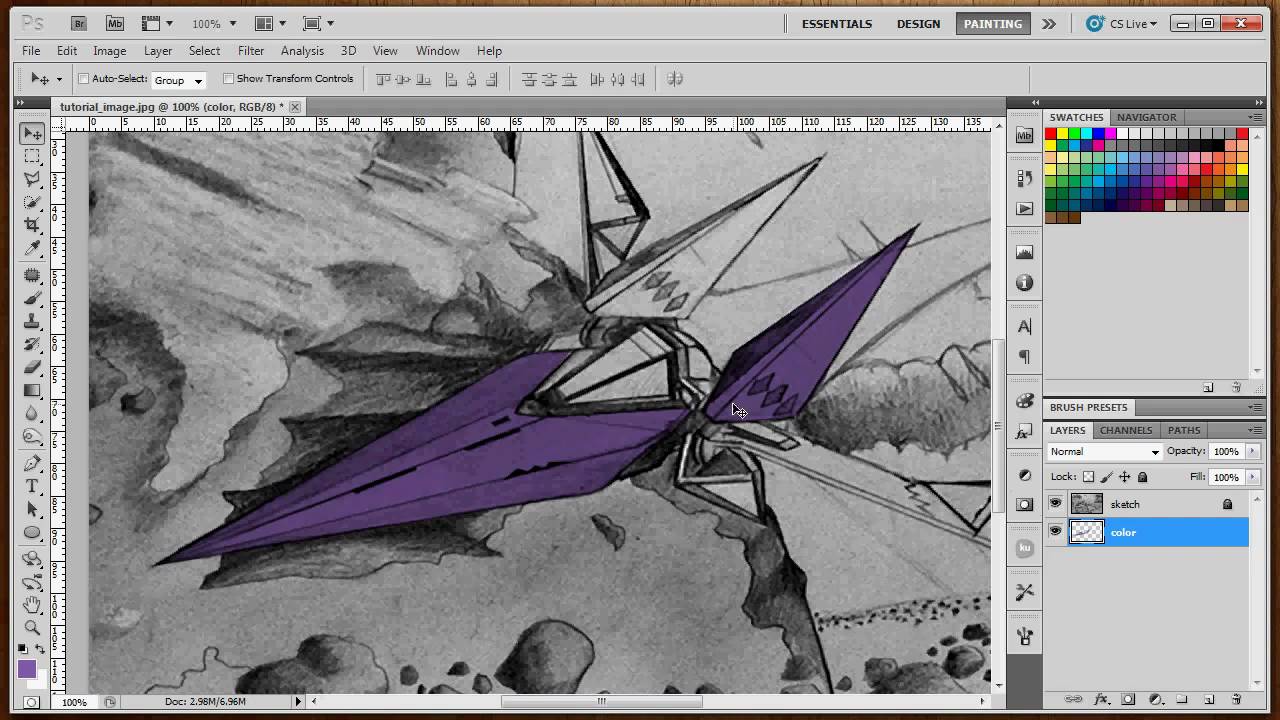Screen dimensions: 1280x720
Task: Enable the Auto-Select checkbox
Action: tap(84, 79)
